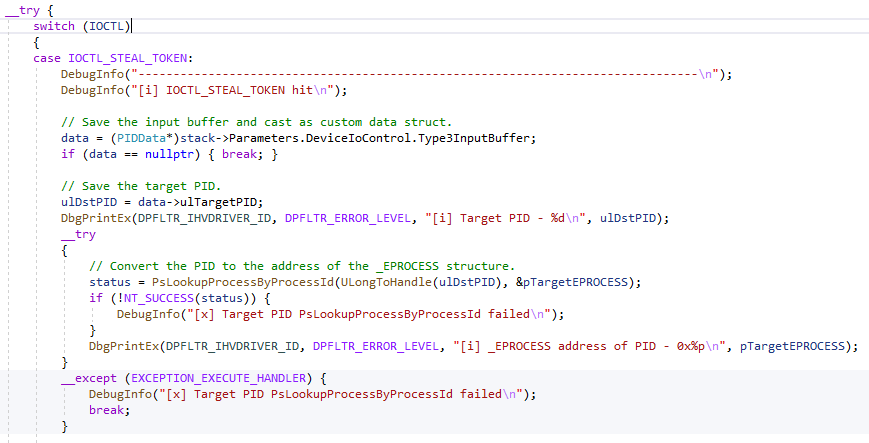
Task: Click &pTargetEPROCESS argument in lookup call
Action: (x=571, y=282)
